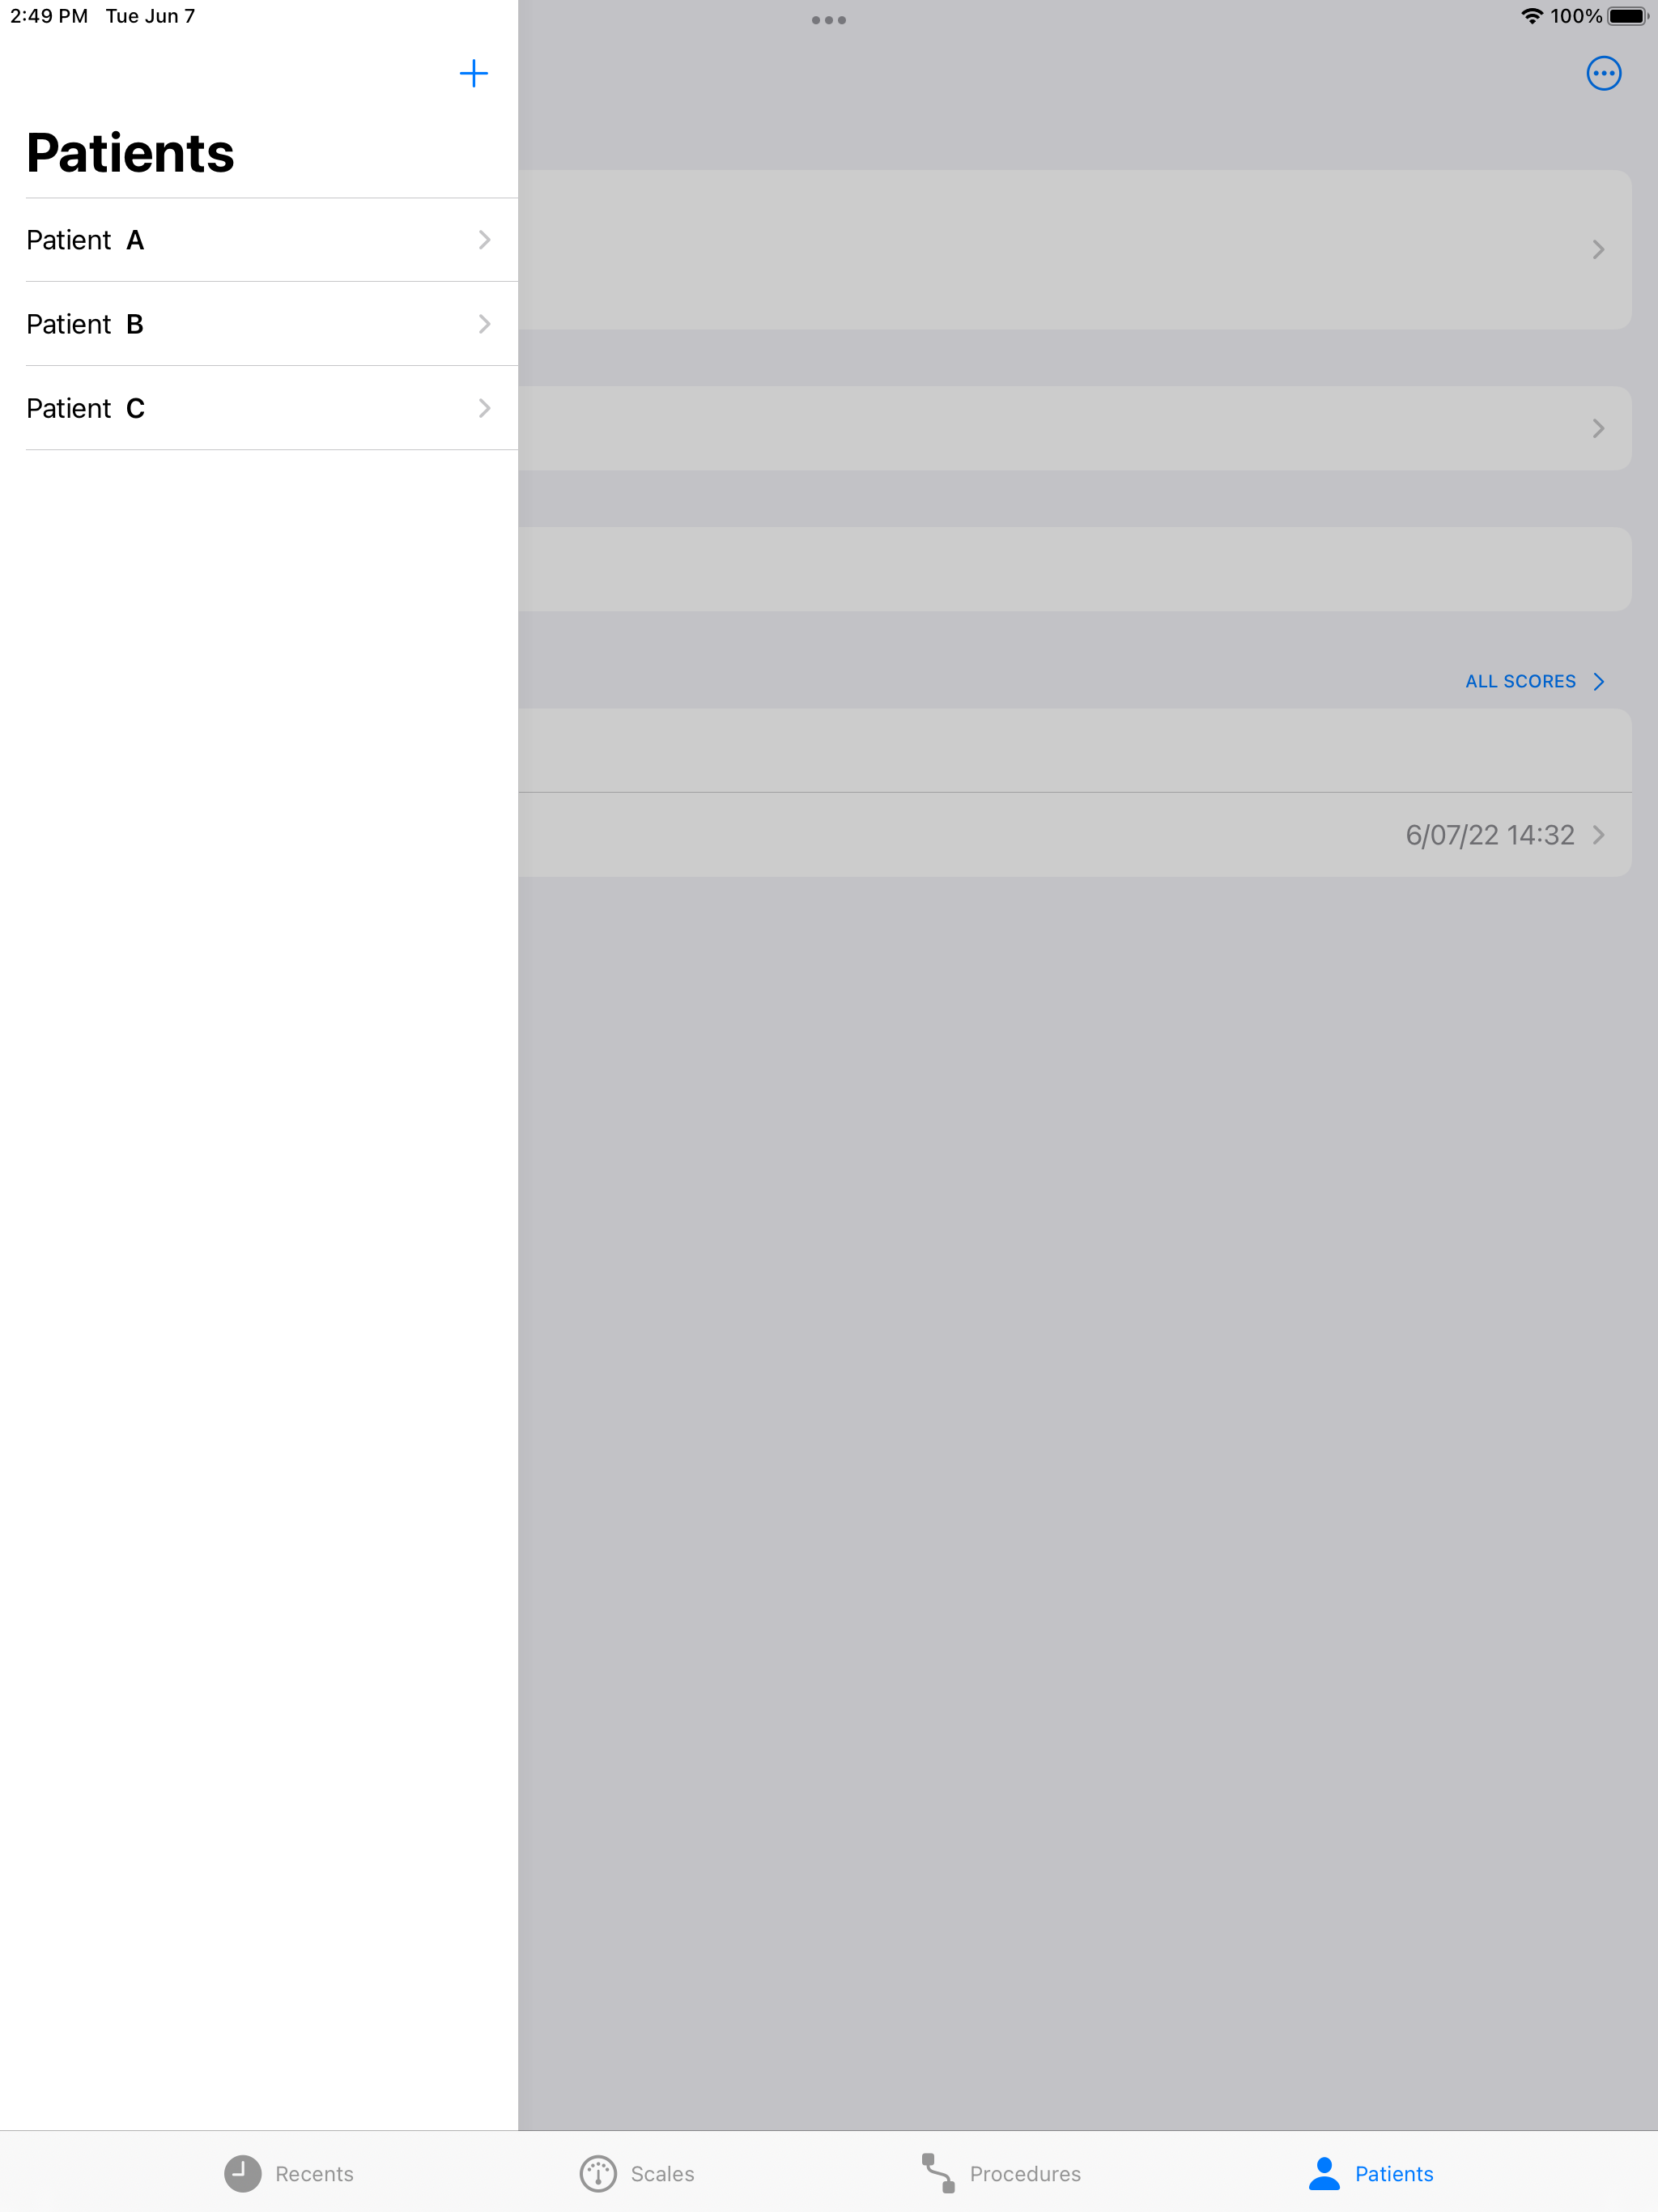This screenshot has height=2212, width=1658.
Task: Click the Scales gauge icon
Action: click(x=598, y=2173)
